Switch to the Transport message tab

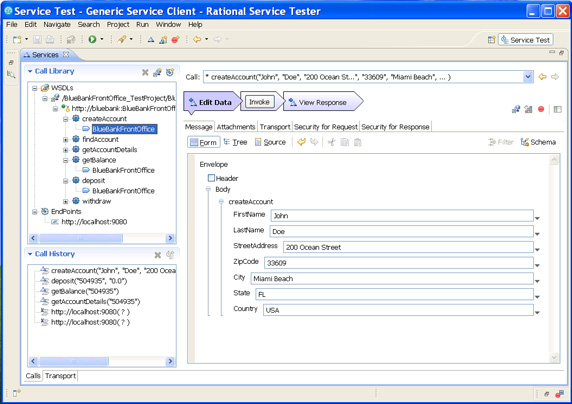click(275, 127)
